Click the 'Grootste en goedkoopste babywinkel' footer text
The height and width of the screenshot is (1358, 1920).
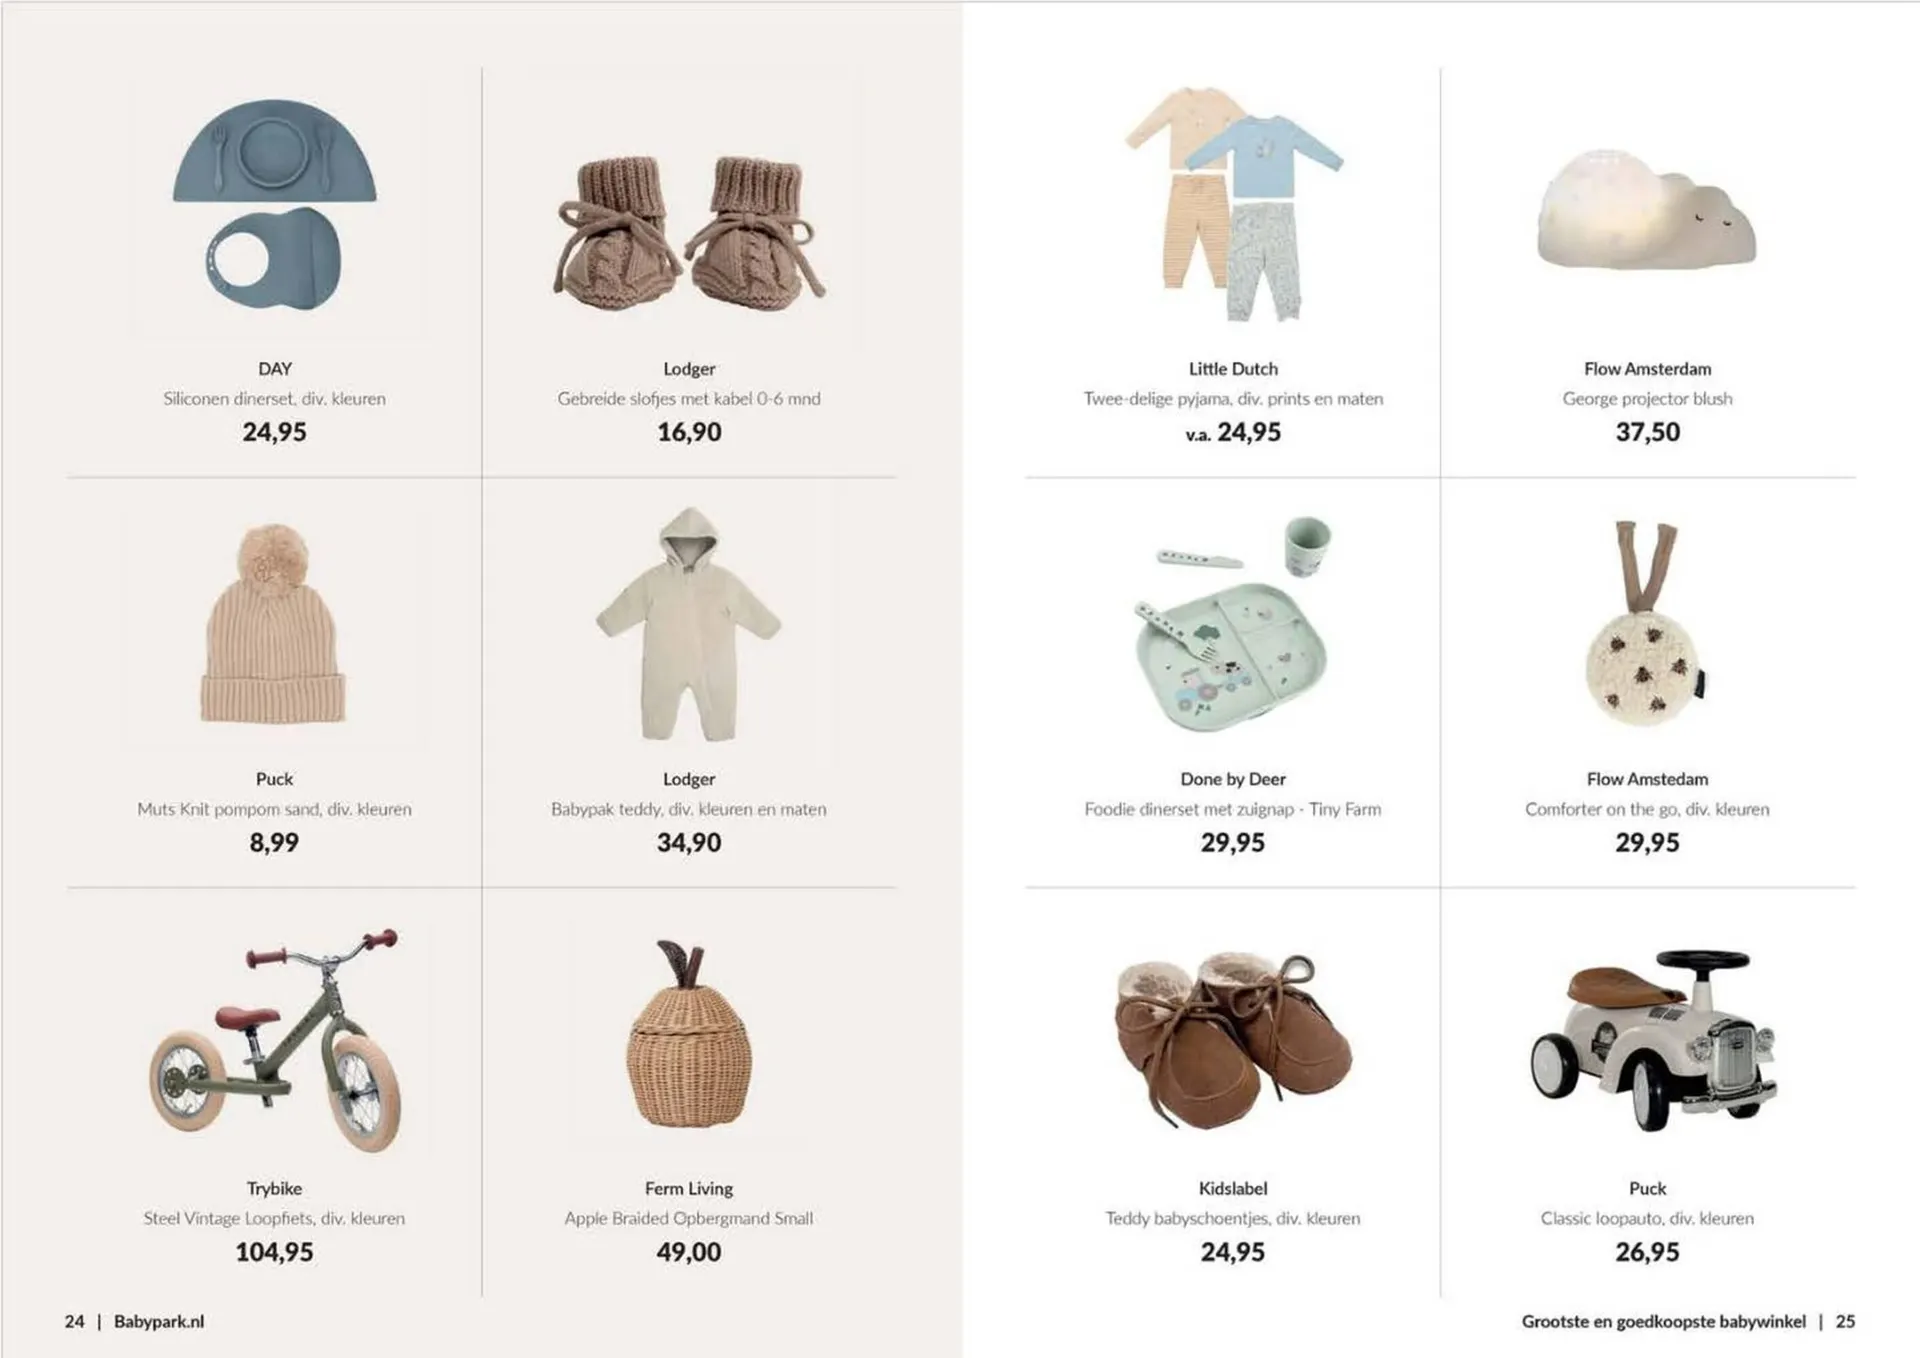pos(1664,1321)
